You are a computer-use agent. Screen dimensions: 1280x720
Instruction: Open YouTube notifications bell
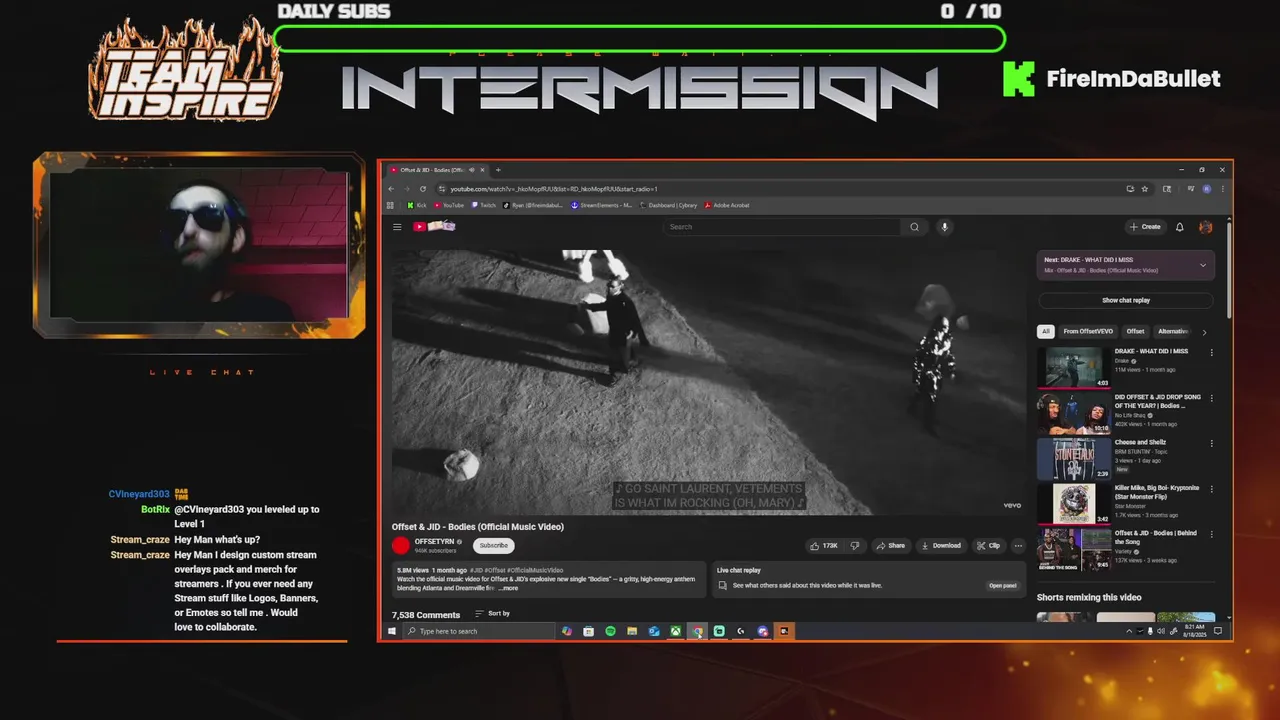(x=1180, y=227)
